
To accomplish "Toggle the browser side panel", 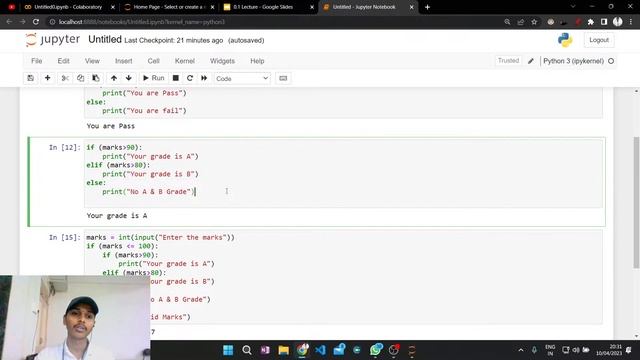I will [604, 22].
